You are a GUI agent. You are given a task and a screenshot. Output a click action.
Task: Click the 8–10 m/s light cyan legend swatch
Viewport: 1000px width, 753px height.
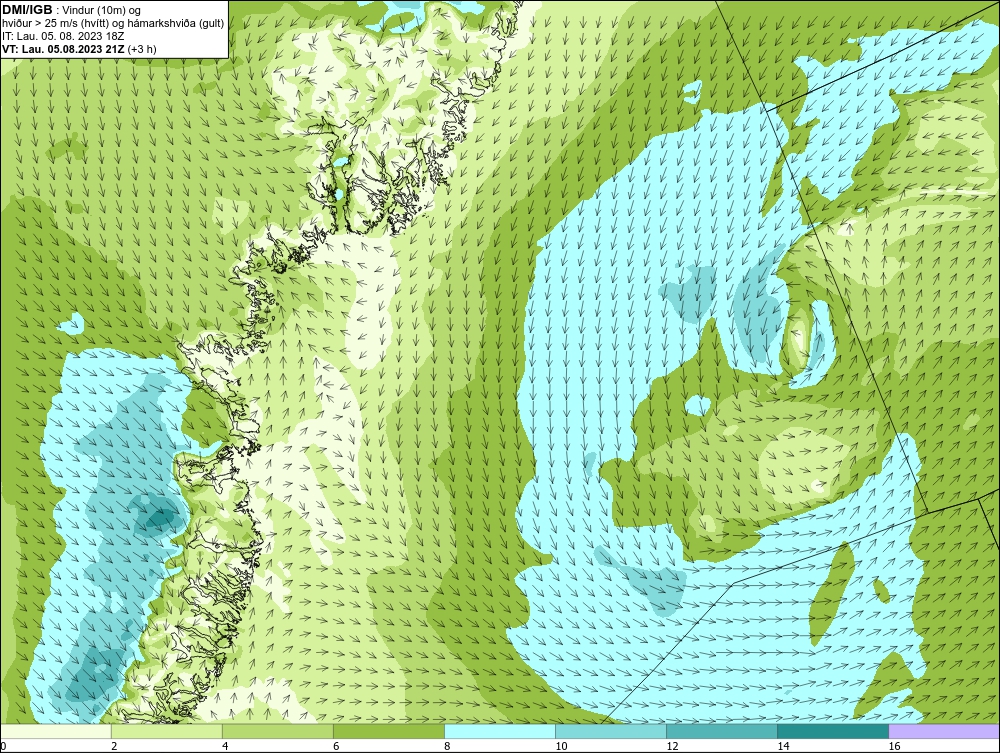[499, 731]
